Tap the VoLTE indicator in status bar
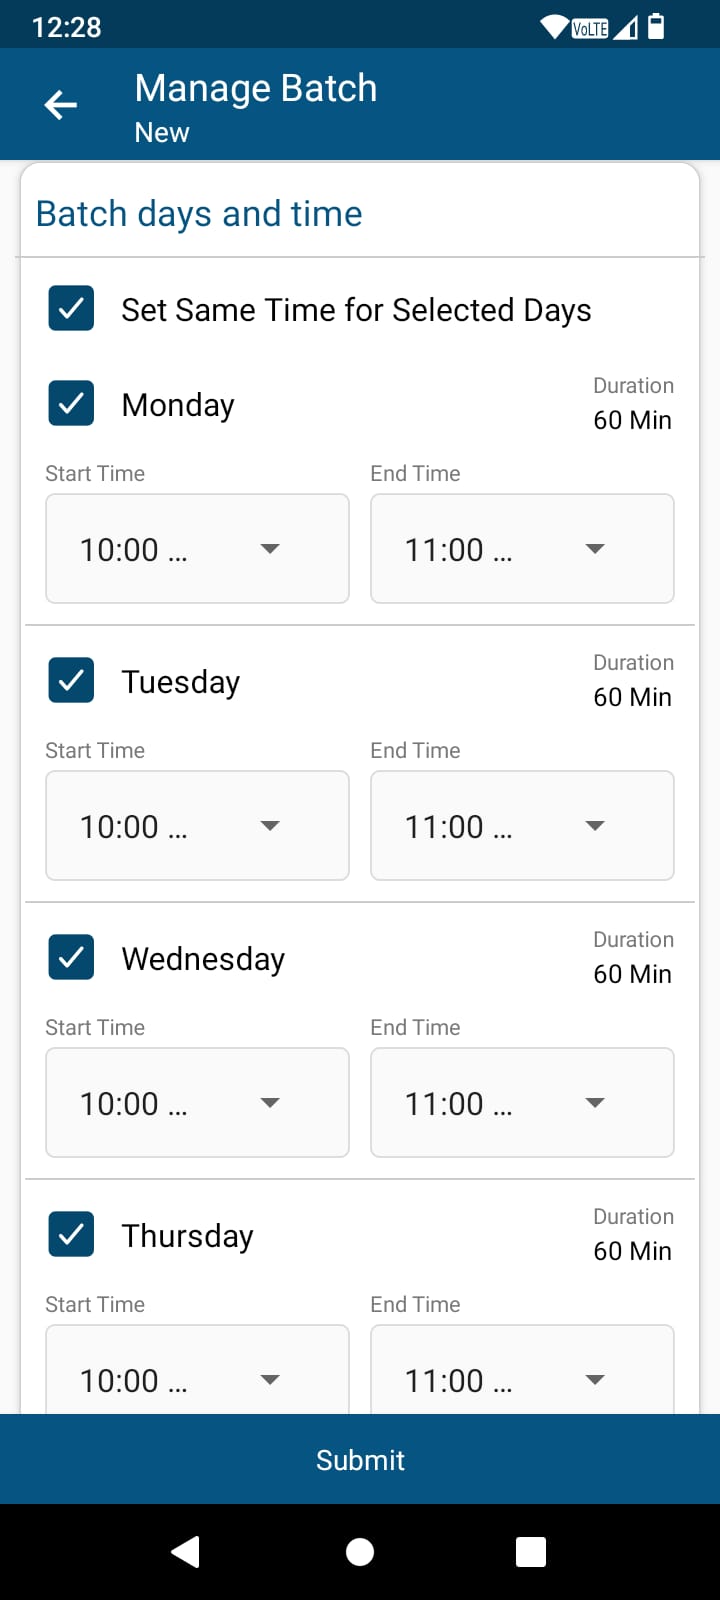The height and width of the screenshot is (1600, 720). click(x=589, y=28)
